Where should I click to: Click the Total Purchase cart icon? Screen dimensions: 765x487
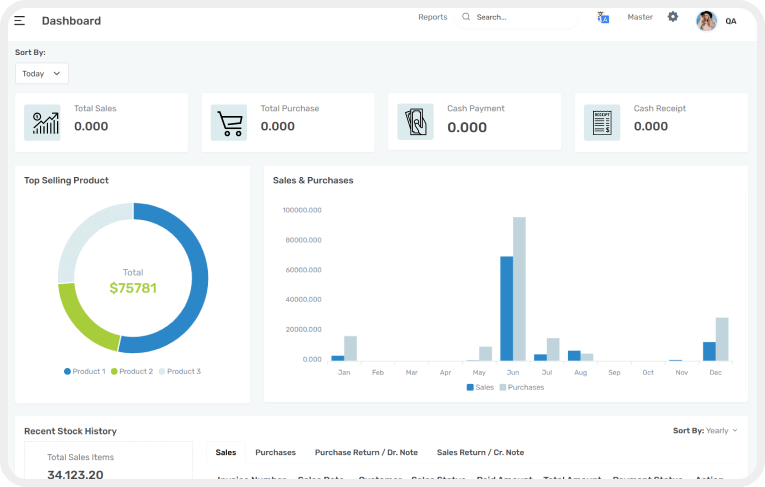229,122
